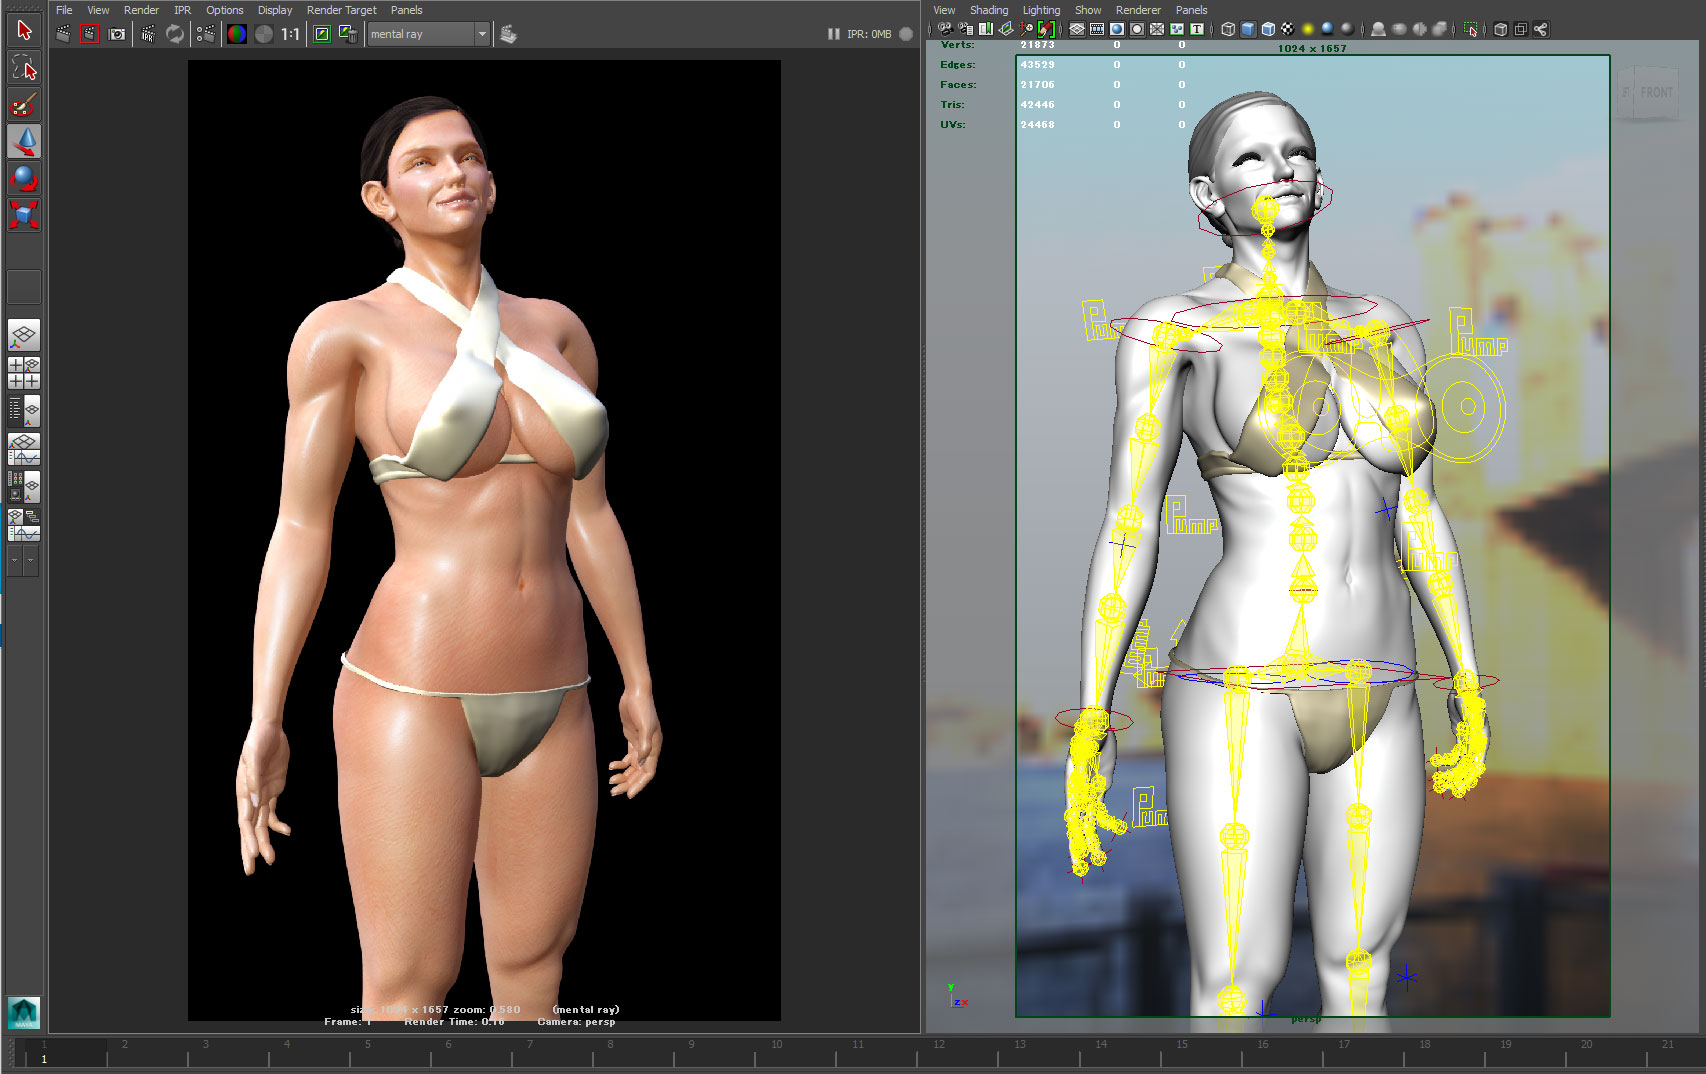The width and height of the screenshot is (1706, 1074).
Task: Toggle Image Plane icon in viewport
Action: [1006, 29]
